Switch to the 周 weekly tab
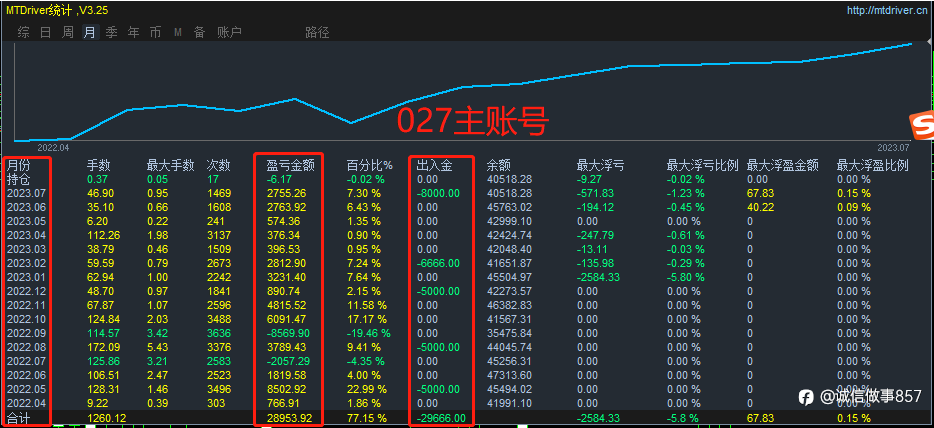Image resolution: width=934 pixels, height=428 pixels. 68,32
